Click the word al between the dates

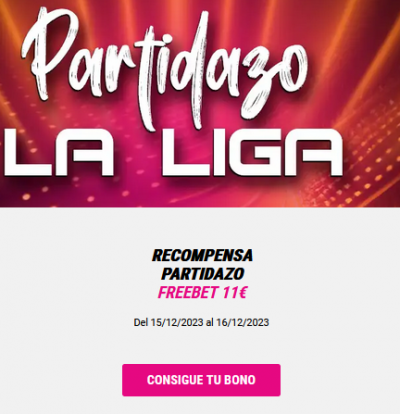(x=209, y=322)
